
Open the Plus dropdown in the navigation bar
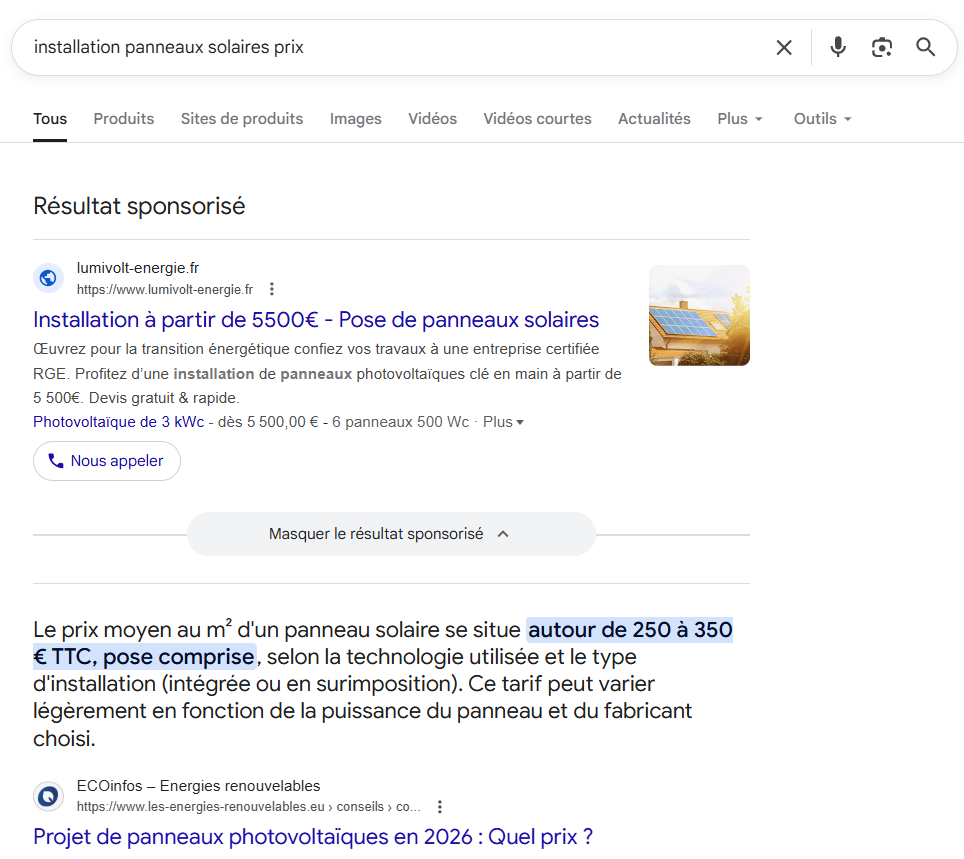click(x=739, y=118)
